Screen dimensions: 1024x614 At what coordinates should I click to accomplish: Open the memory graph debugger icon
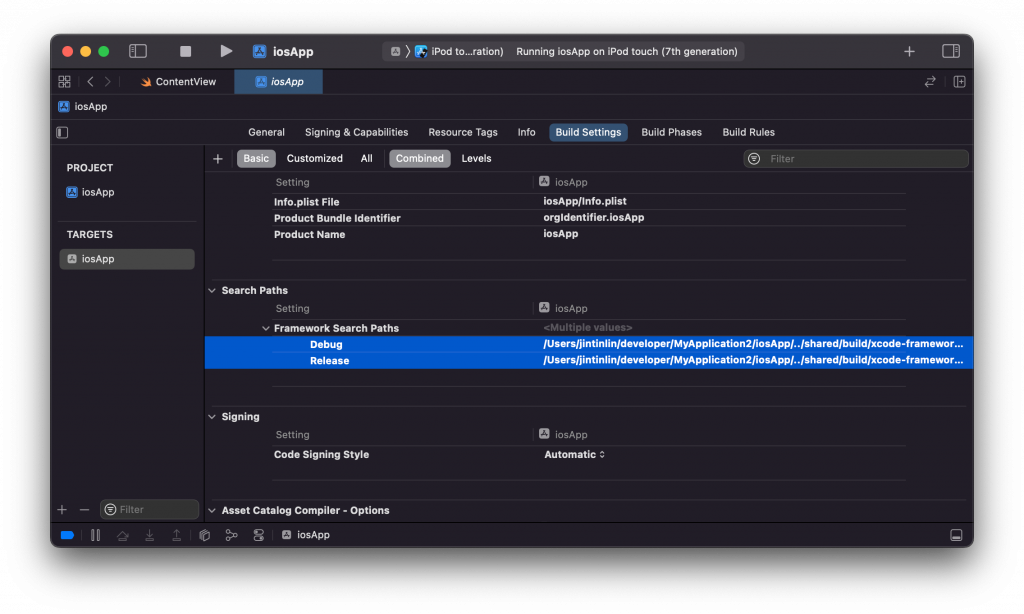[231, 535]
